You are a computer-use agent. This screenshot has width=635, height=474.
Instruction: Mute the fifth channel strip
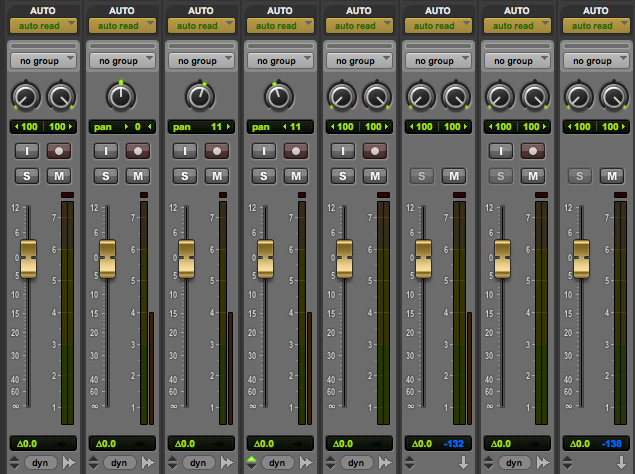click(375, 176)
